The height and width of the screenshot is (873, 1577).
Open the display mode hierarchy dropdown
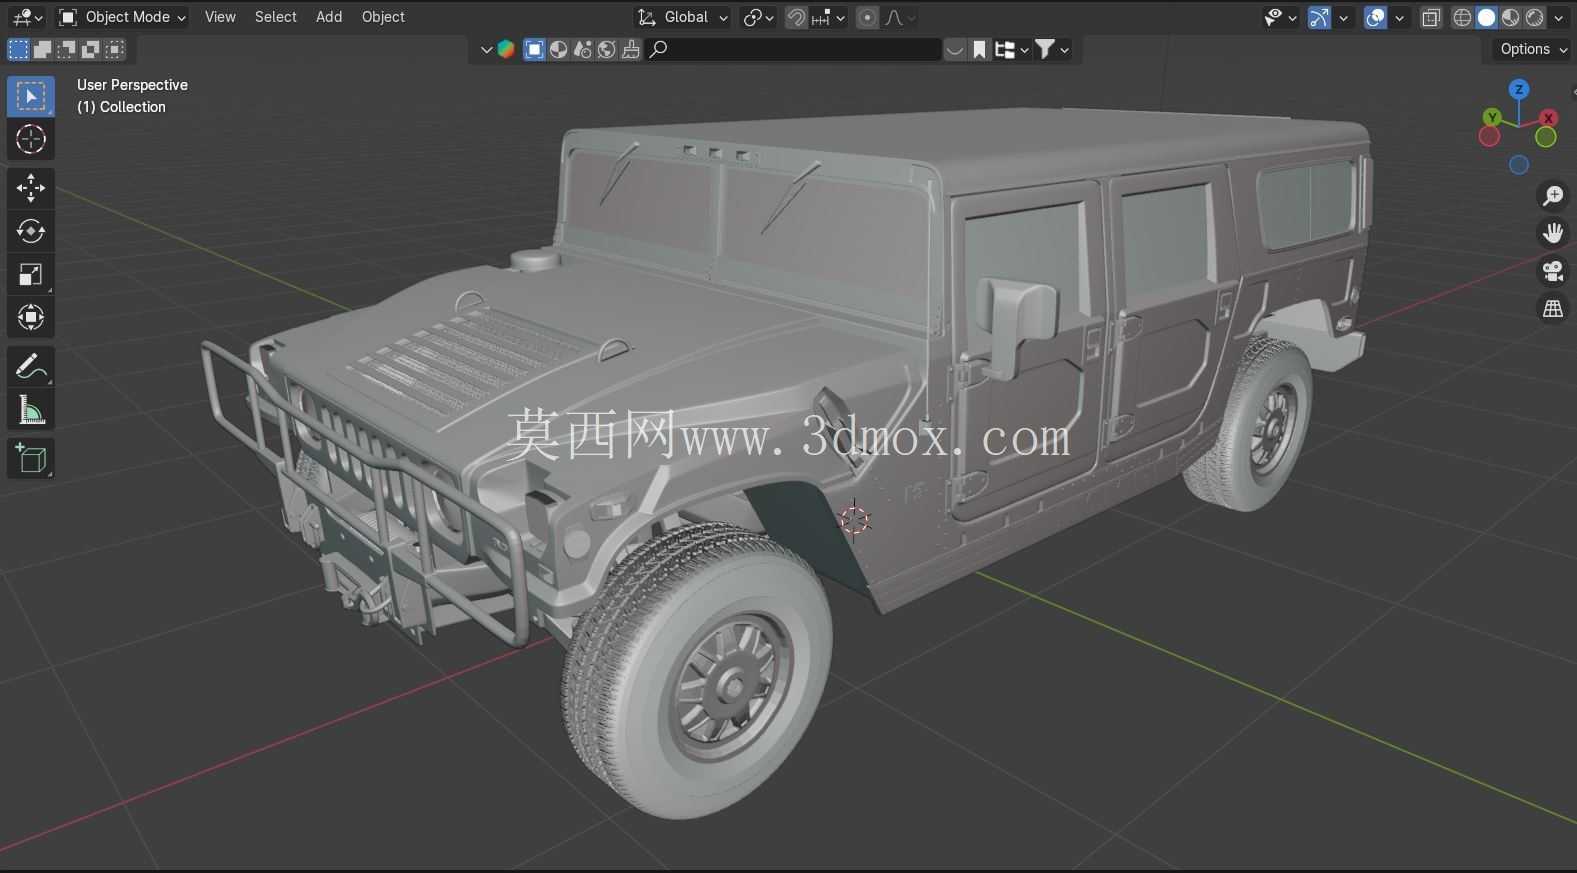[x=1012, y=49]
